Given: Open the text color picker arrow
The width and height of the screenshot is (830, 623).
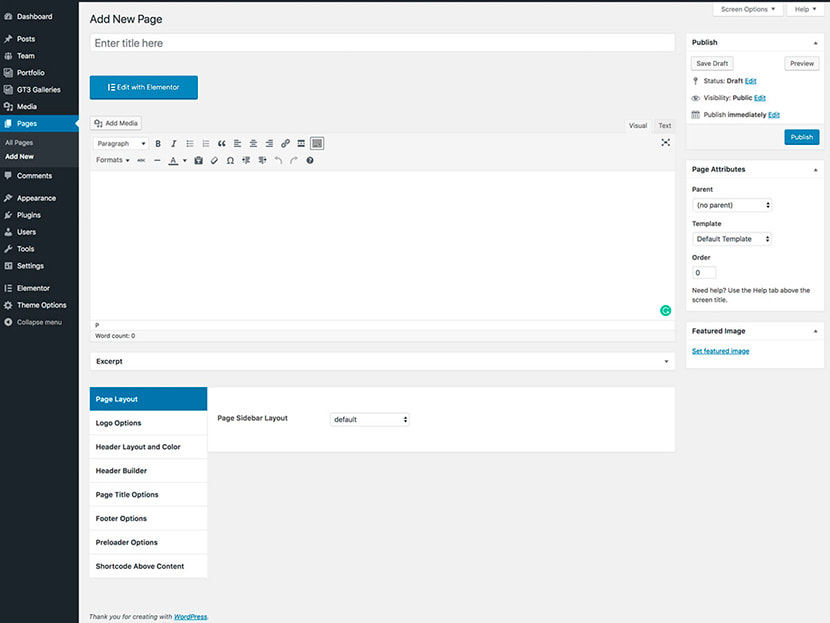Looking at the screenshot, I should [x=184, y=160].
